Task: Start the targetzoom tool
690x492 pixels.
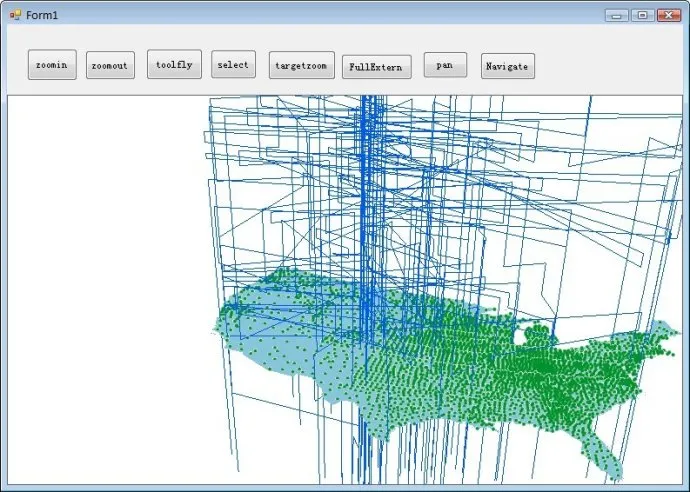Action: (x=301, y=65)
